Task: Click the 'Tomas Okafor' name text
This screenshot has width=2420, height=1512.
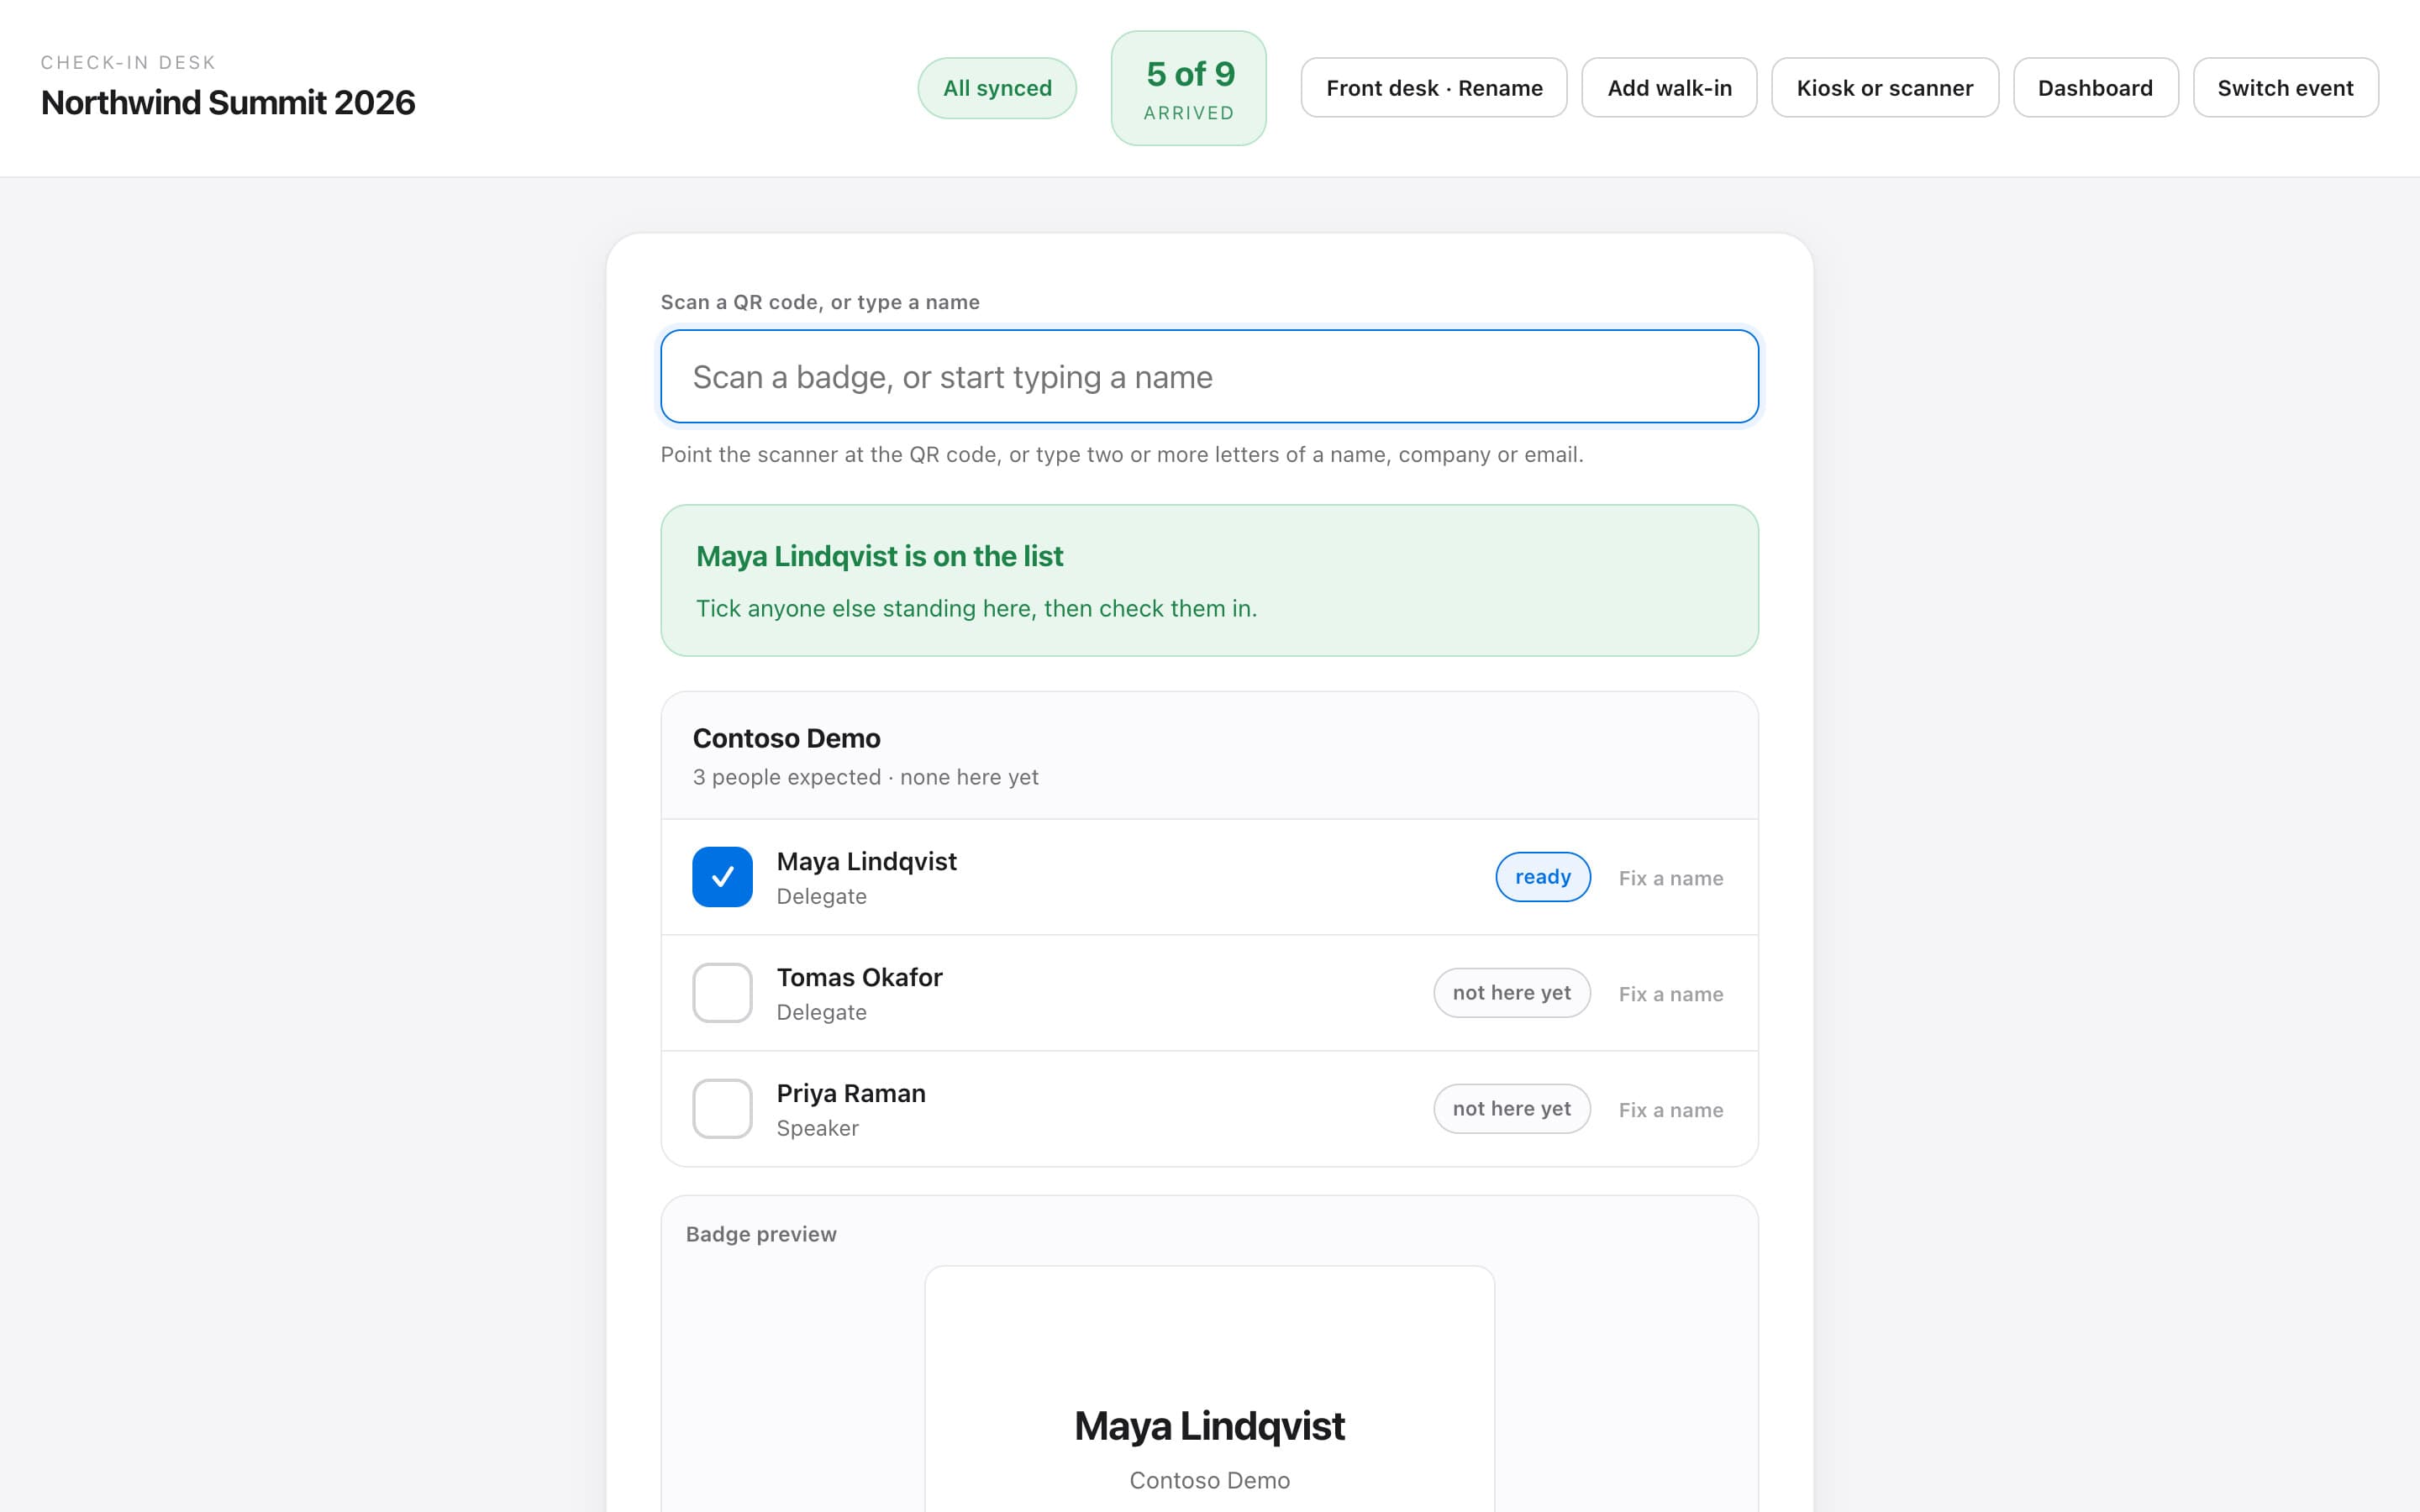Action: click(859, 977)
